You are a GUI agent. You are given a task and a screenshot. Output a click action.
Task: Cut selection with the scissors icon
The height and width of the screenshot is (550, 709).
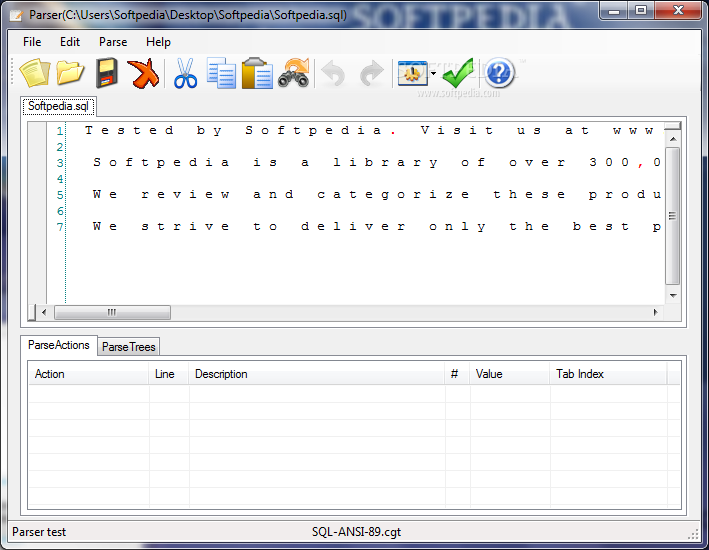pyautogui.click(x=185, y=73)
